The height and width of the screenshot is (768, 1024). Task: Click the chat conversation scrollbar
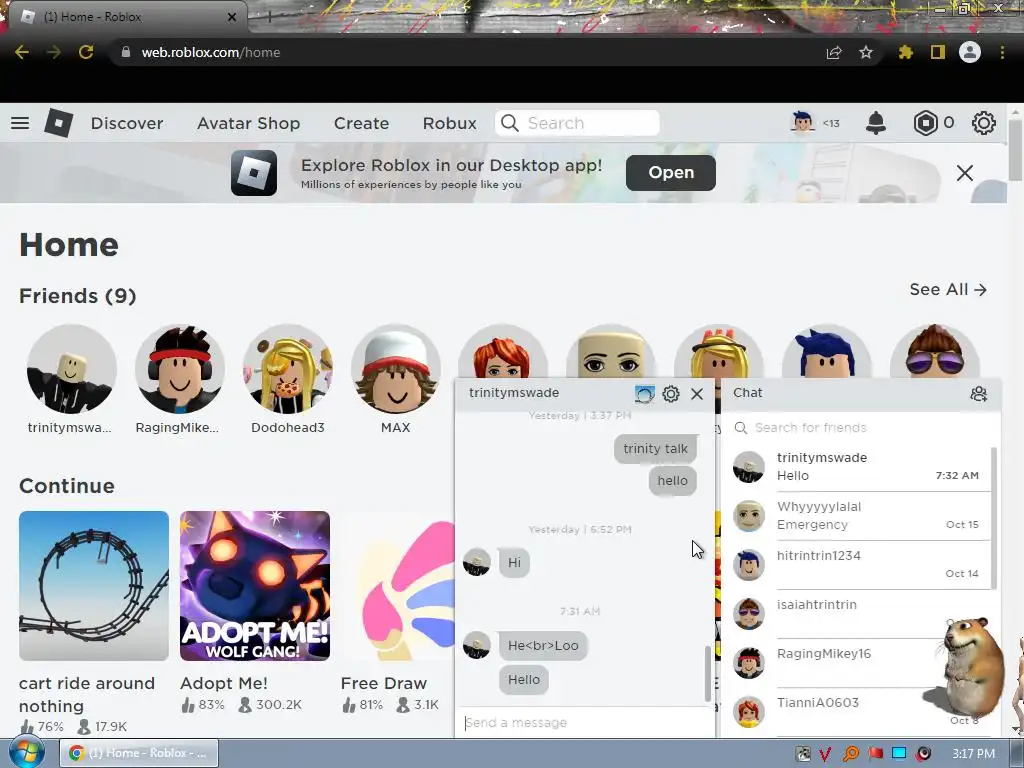click(707, 673)
